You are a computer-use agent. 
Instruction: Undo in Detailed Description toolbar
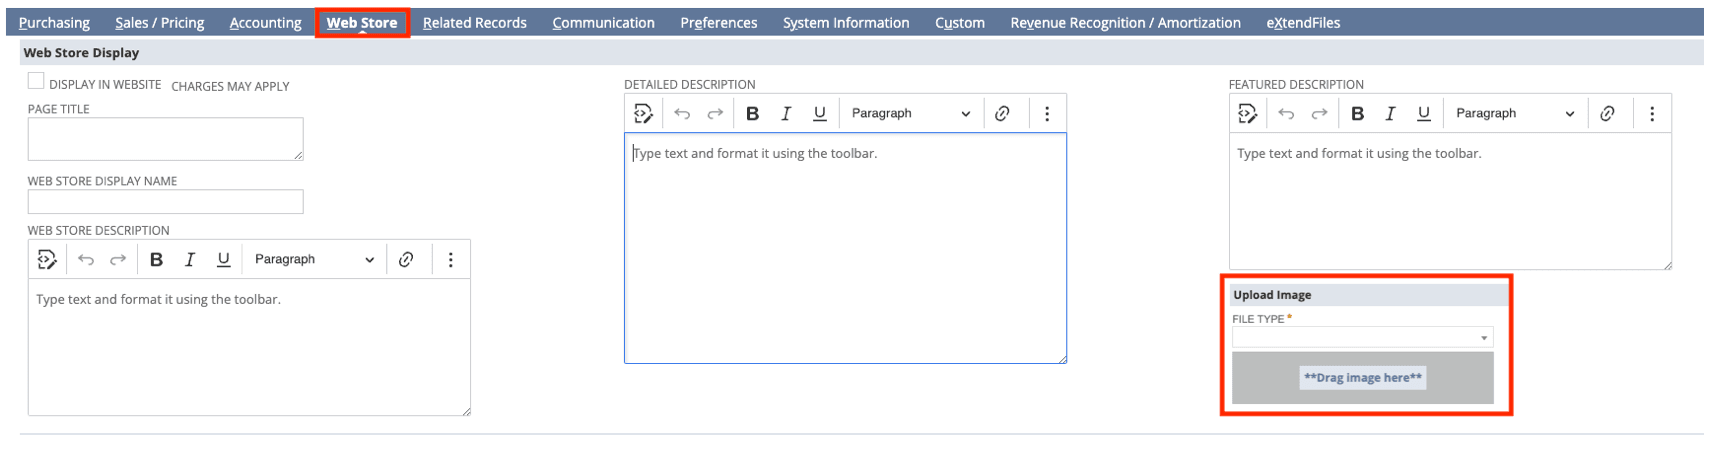682,114
